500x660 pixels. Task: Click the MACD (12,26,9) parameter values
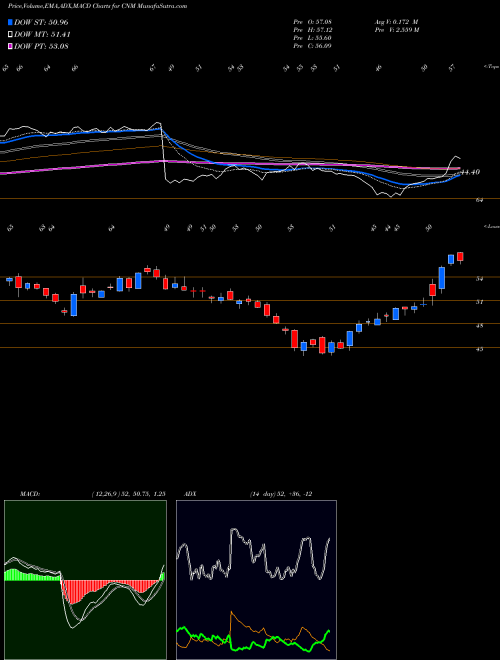[x=128, y=494]
